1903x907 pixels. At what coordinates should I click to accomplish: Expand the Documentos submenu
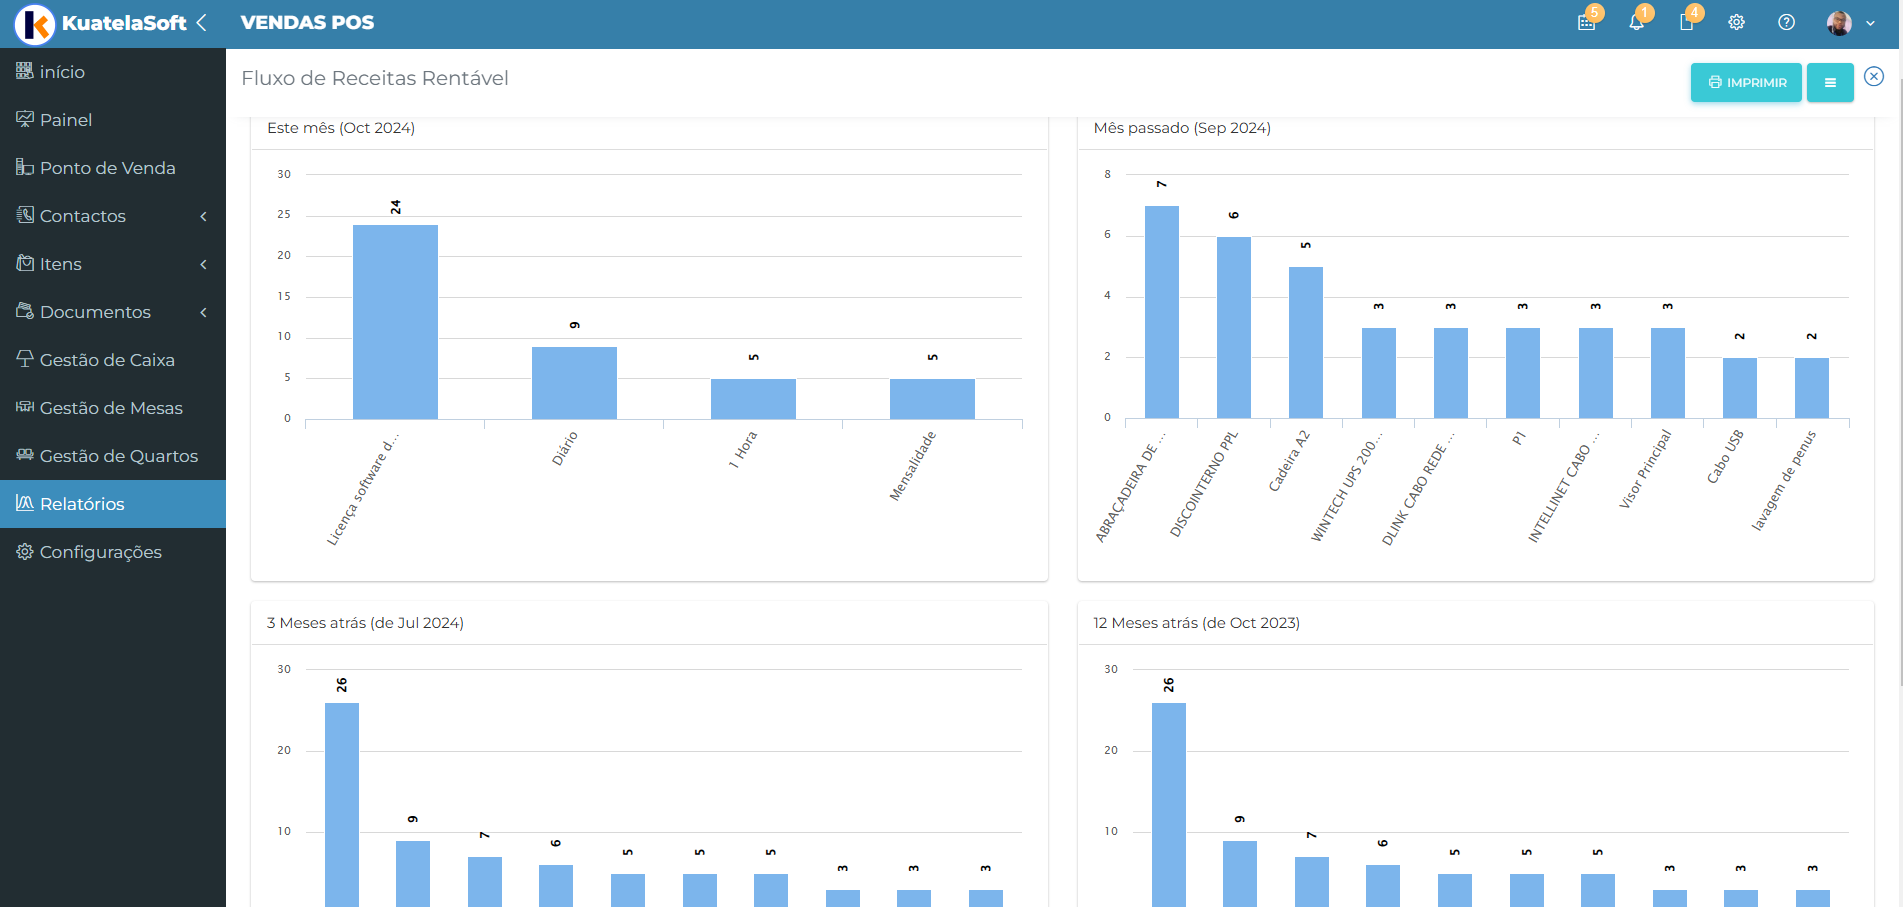point(204,312)
